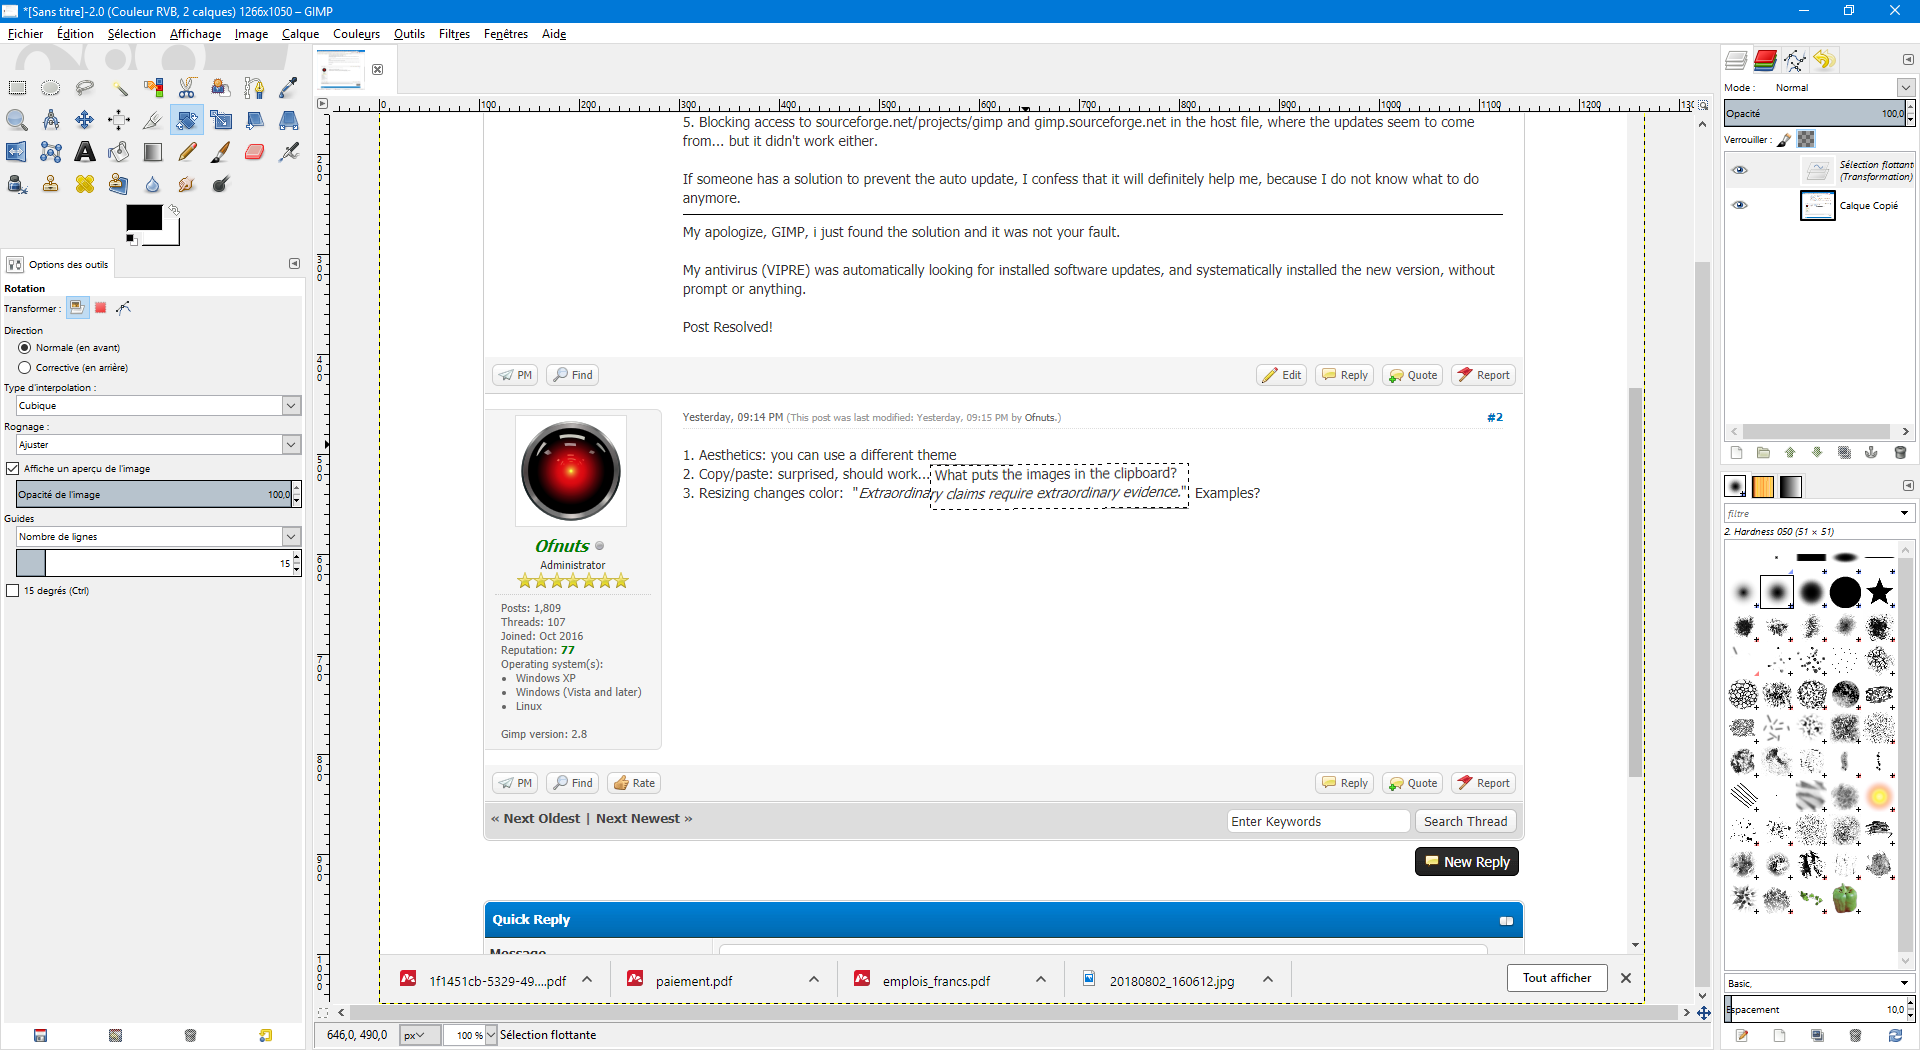Open the px unit dropdown in status bar

coord(420,1035)
